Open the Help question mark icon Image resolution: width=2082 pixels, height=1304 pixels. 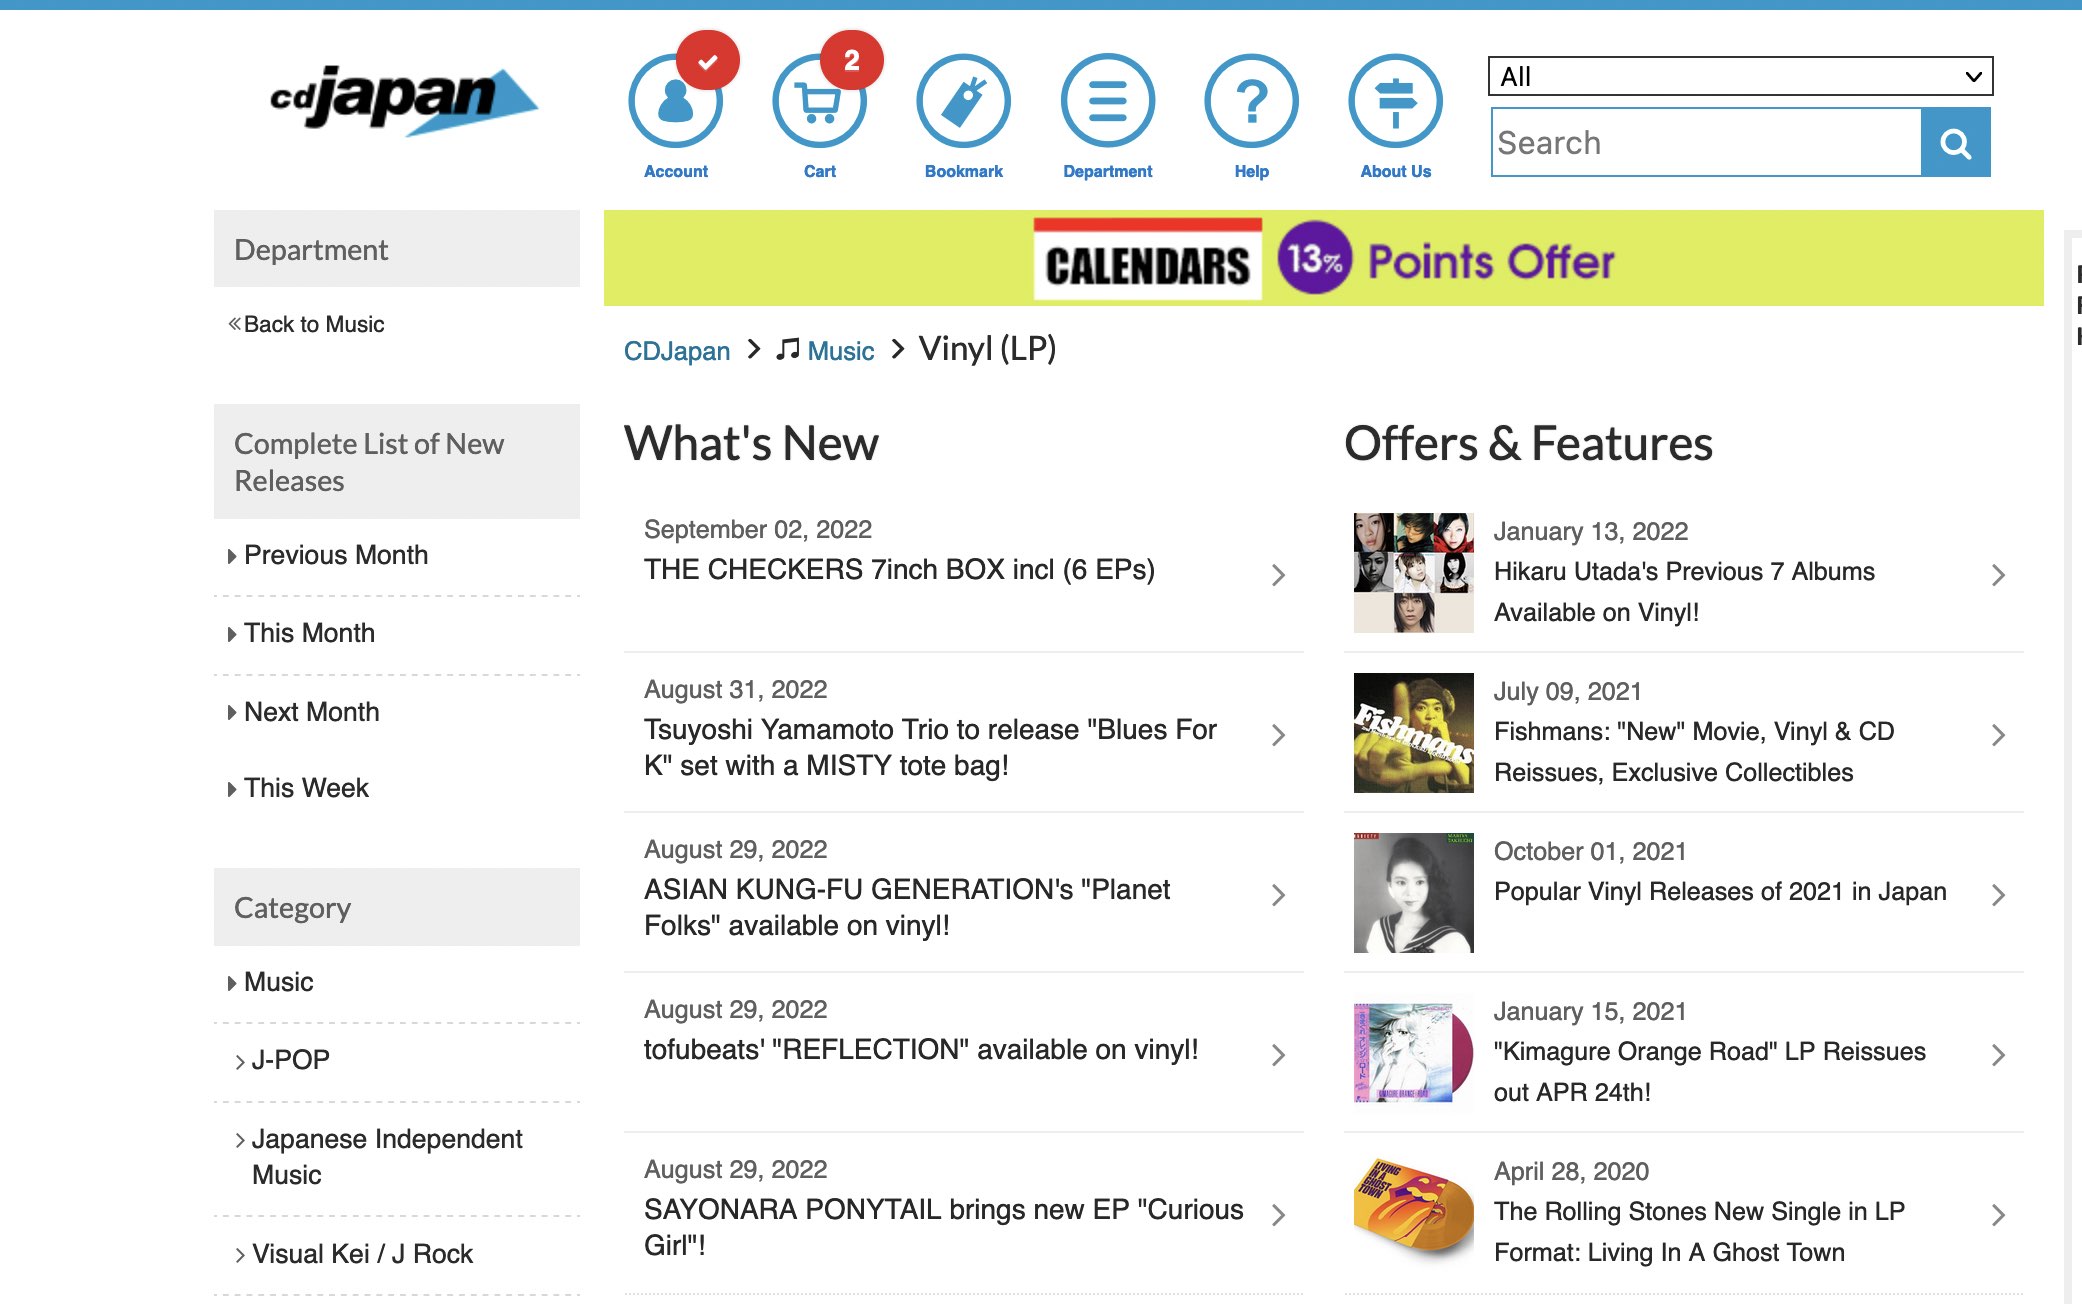click(x=1251, y=102)
